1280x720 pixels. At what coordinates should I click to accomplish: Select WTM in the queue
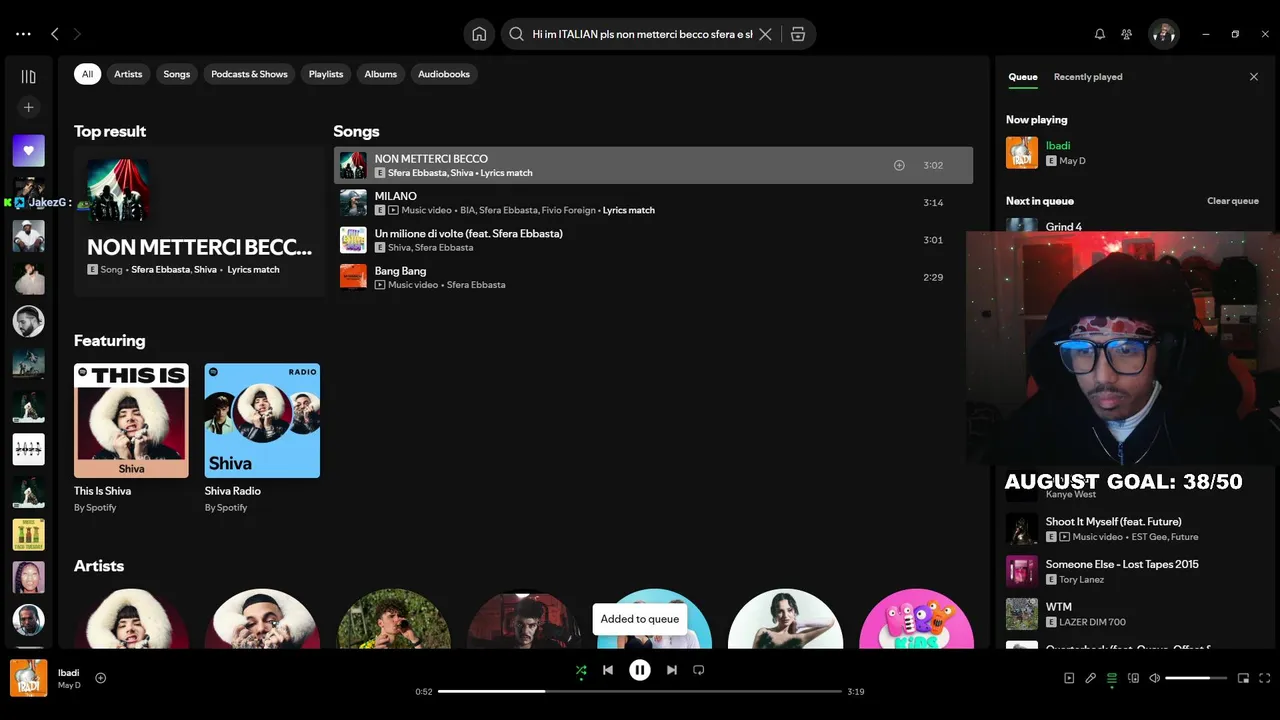1058,607
